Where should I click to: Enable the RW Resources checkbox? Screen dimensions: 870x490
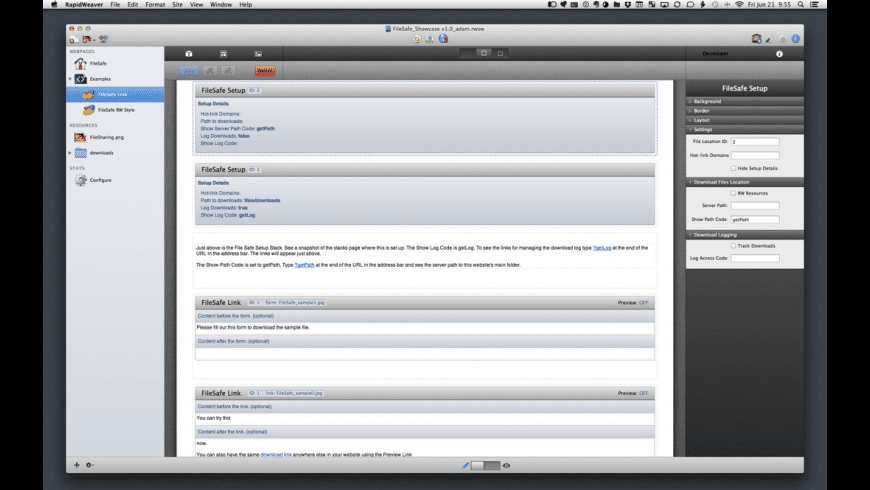point(734,193)
